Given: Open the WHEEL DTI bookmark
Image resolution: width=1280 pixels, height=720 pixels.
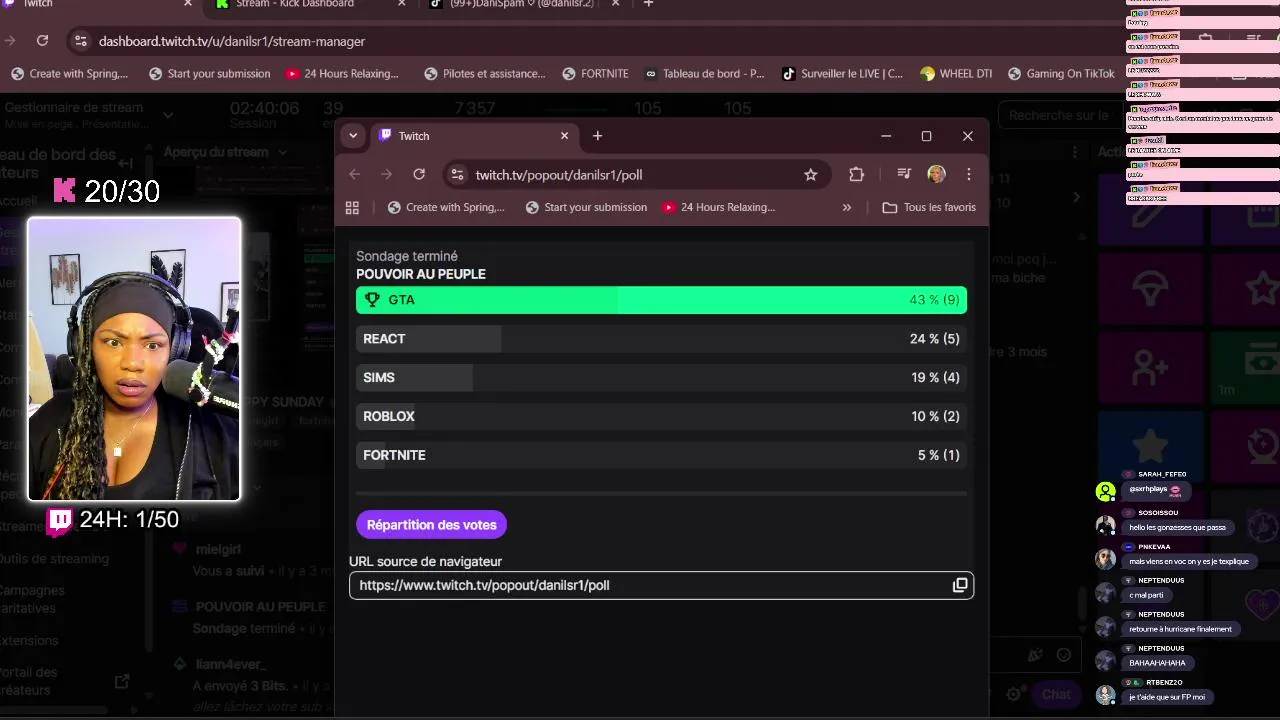Looking at the screenshot, I should (x=955, y=74).
